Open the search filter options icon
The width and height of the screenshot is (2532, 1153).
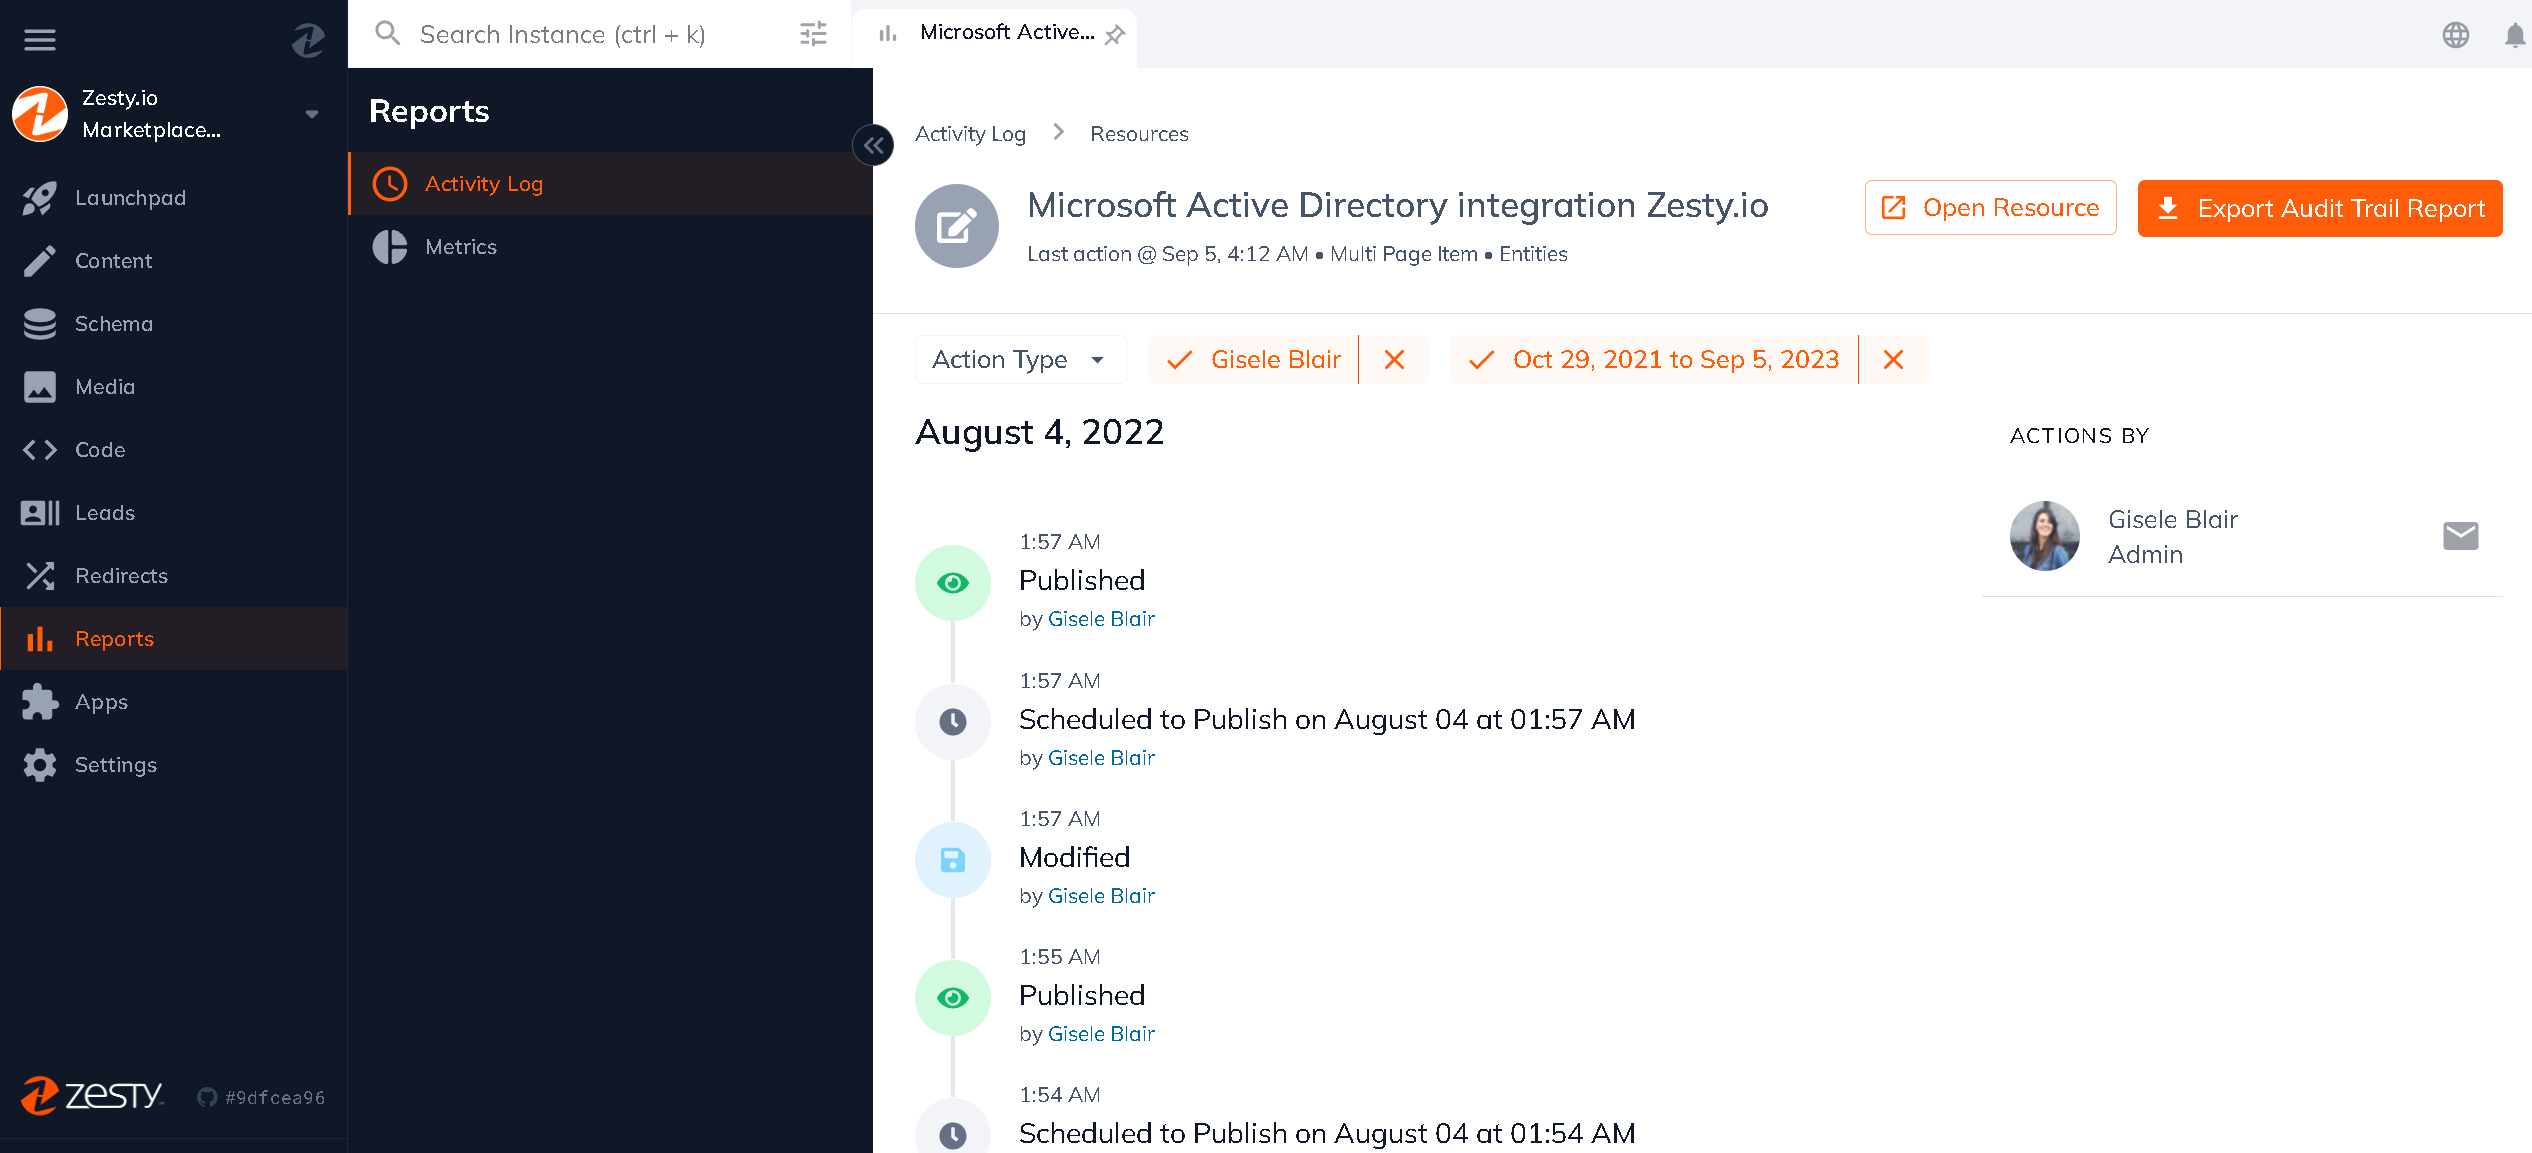(814, 34)
